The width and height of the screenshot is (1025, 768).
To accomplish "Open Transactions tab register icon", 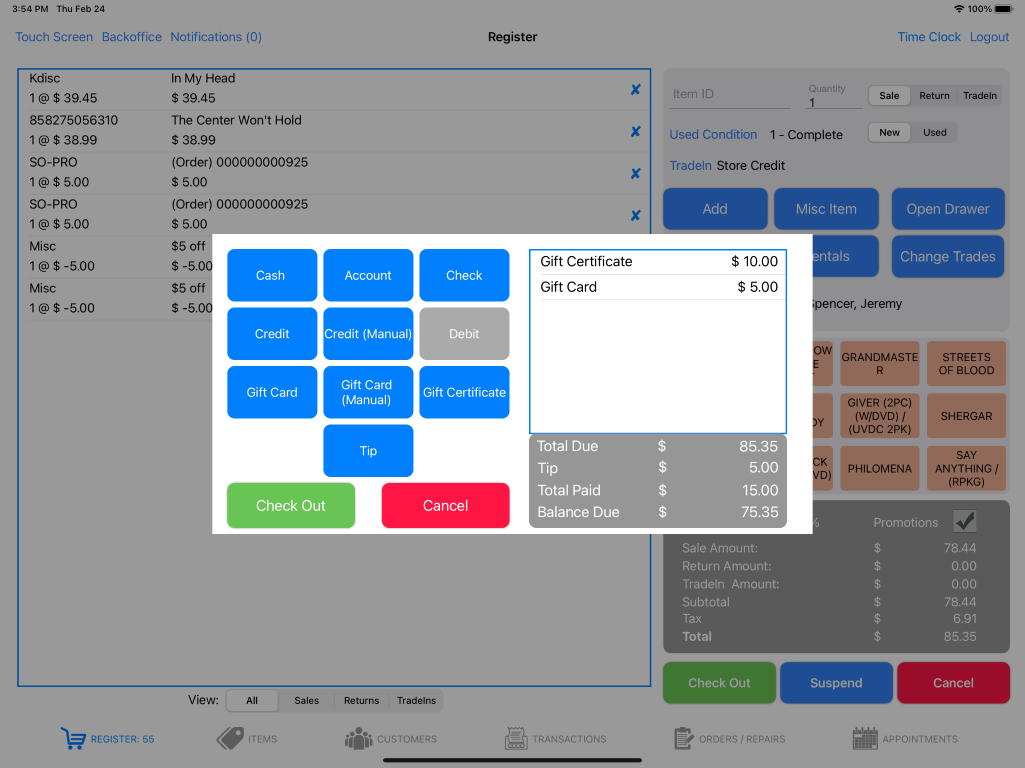I will click(x=516, y=739).
